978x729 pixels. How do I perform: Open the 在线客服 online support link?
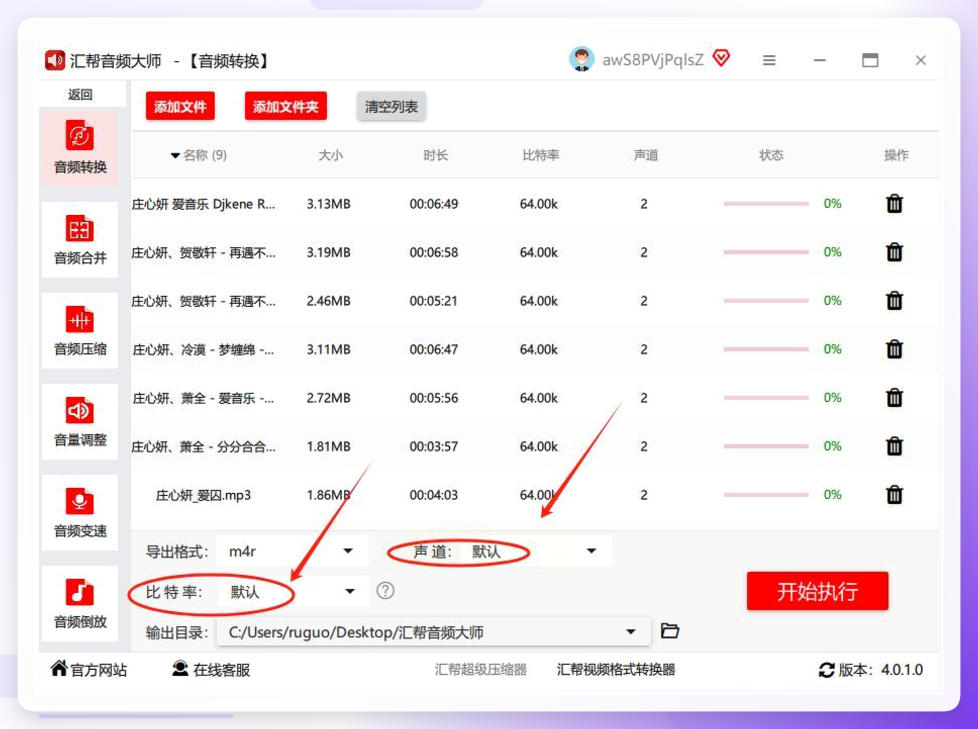tap(211, 670)
